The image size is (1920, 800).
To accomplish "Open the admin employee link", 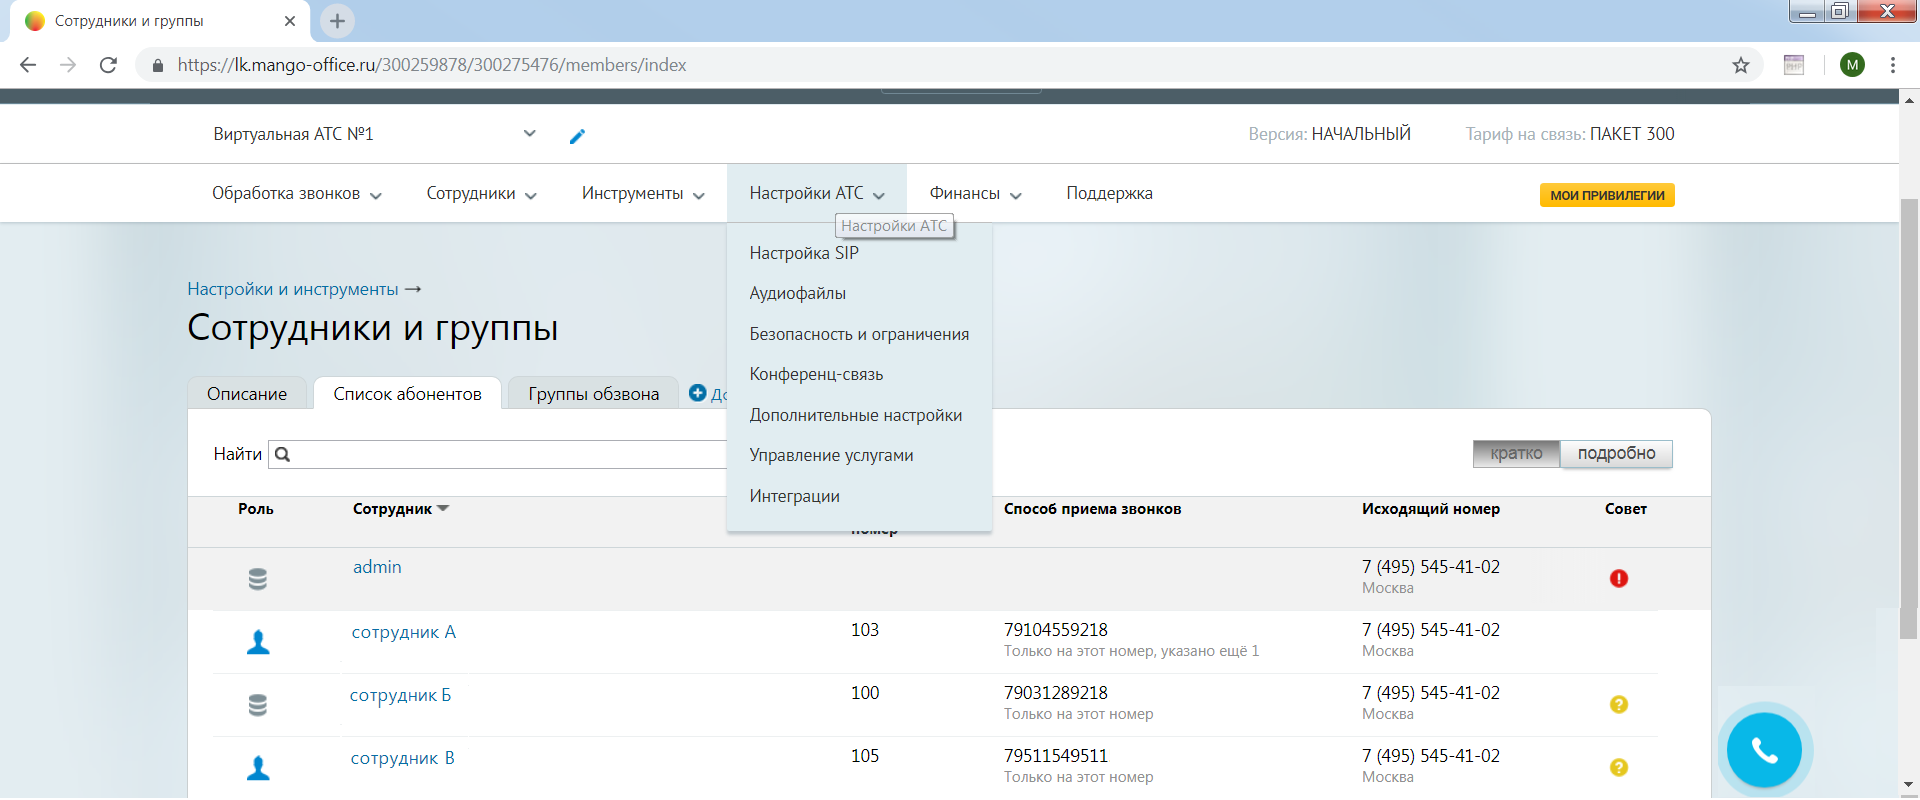I will tap(377, 567).
